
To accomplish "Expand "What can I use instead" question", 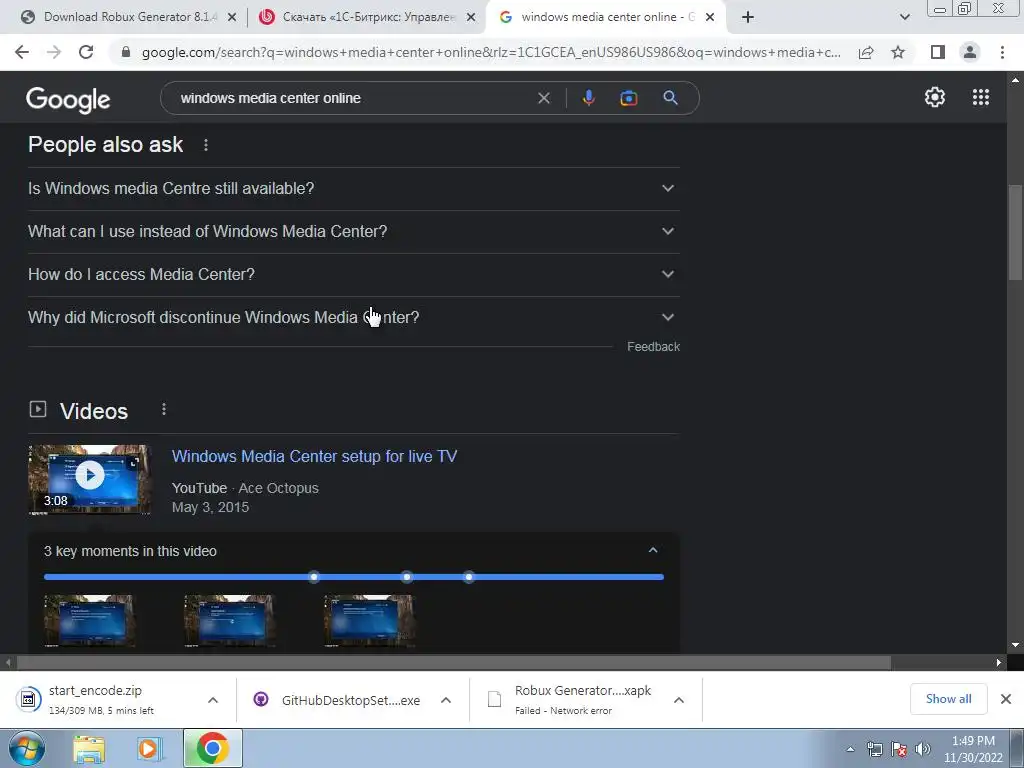I will 353,232.
